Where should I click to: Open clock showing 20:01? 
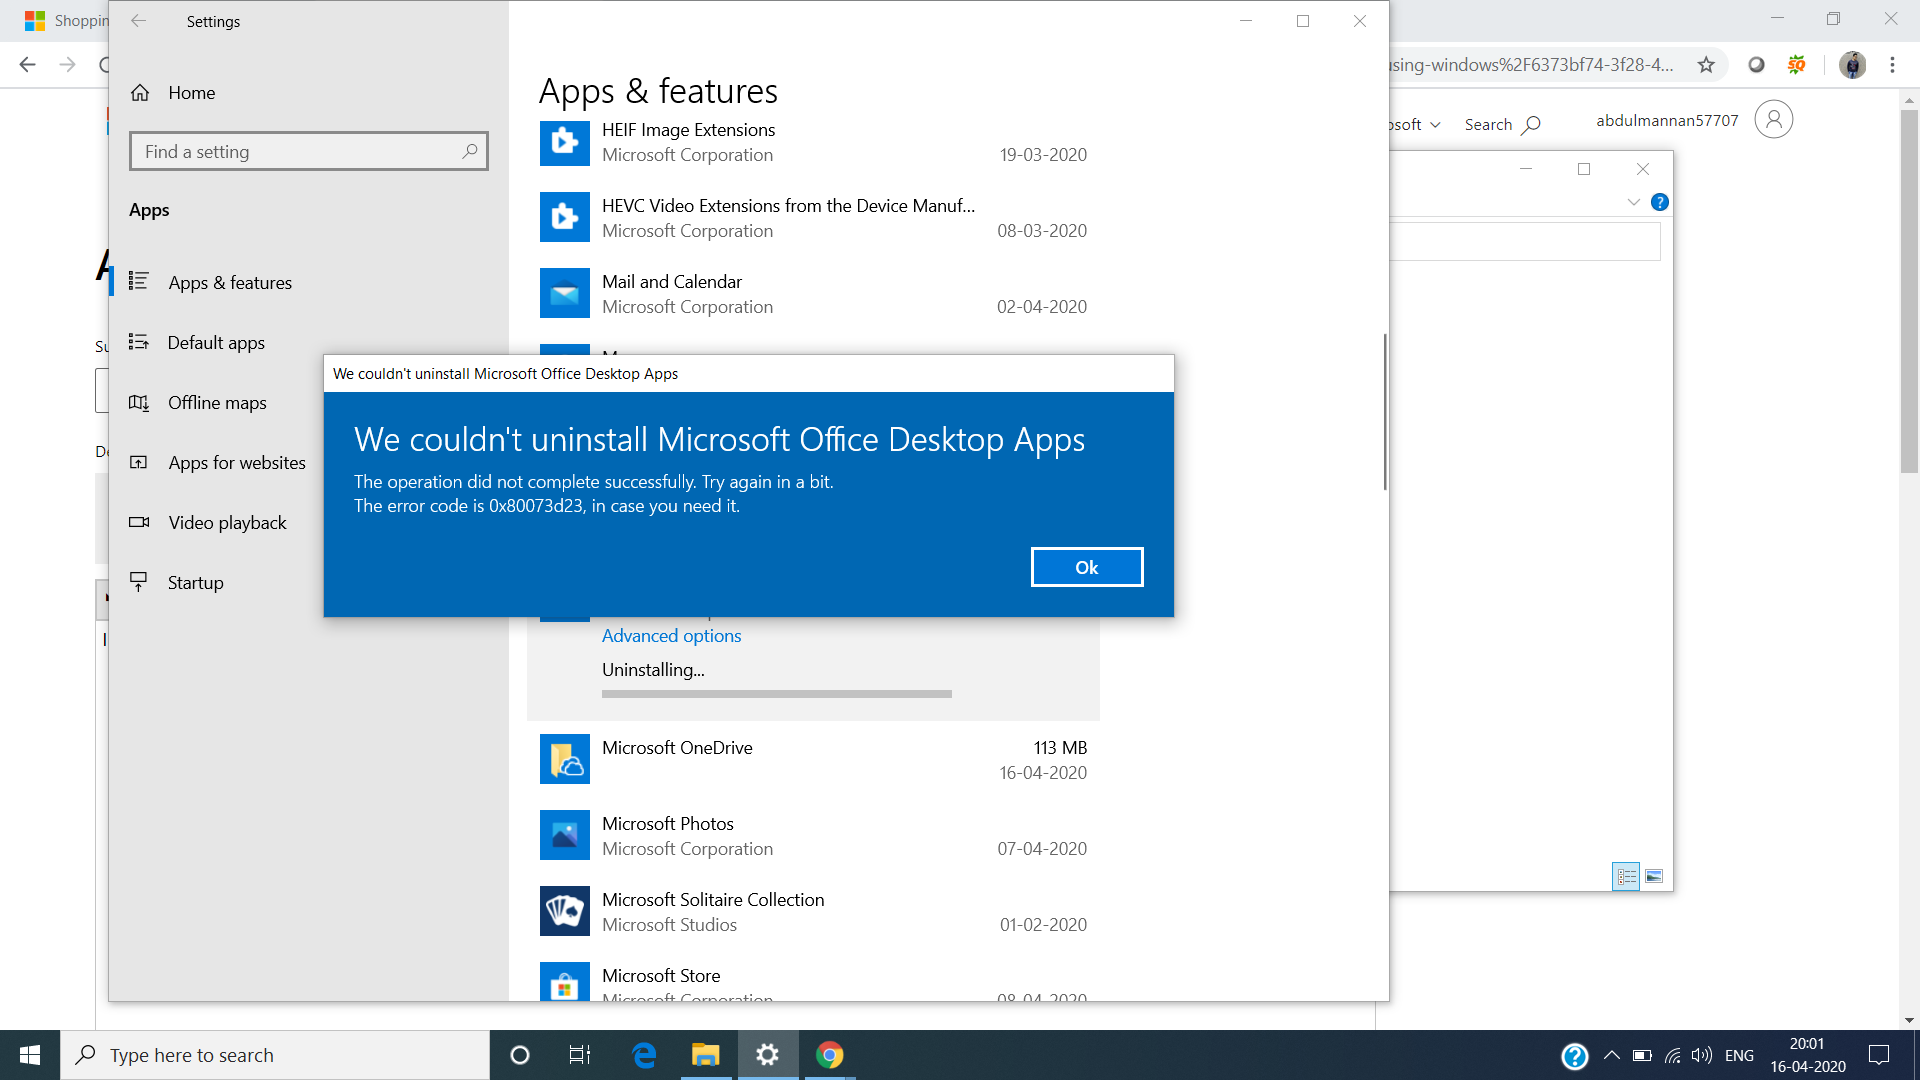[1808, 1055]
